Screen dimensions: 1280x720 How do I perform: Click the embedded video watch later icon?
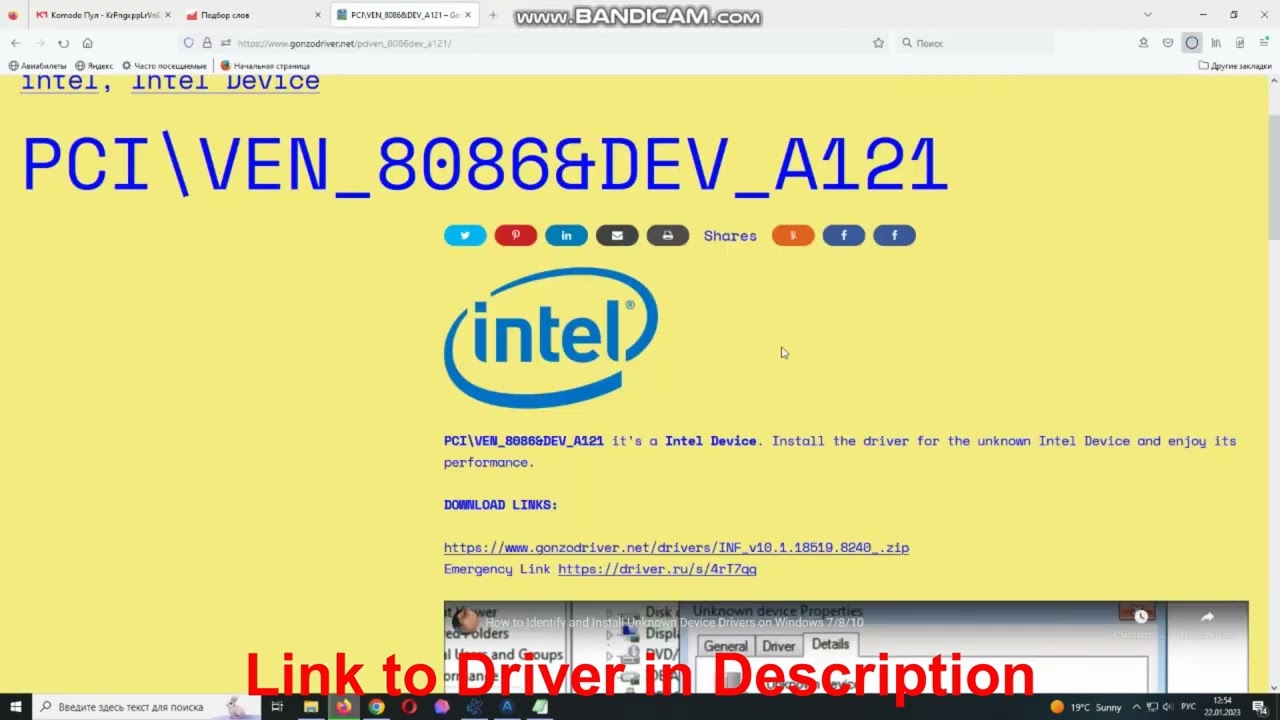pyautogui.click(x=1140, y=616)
